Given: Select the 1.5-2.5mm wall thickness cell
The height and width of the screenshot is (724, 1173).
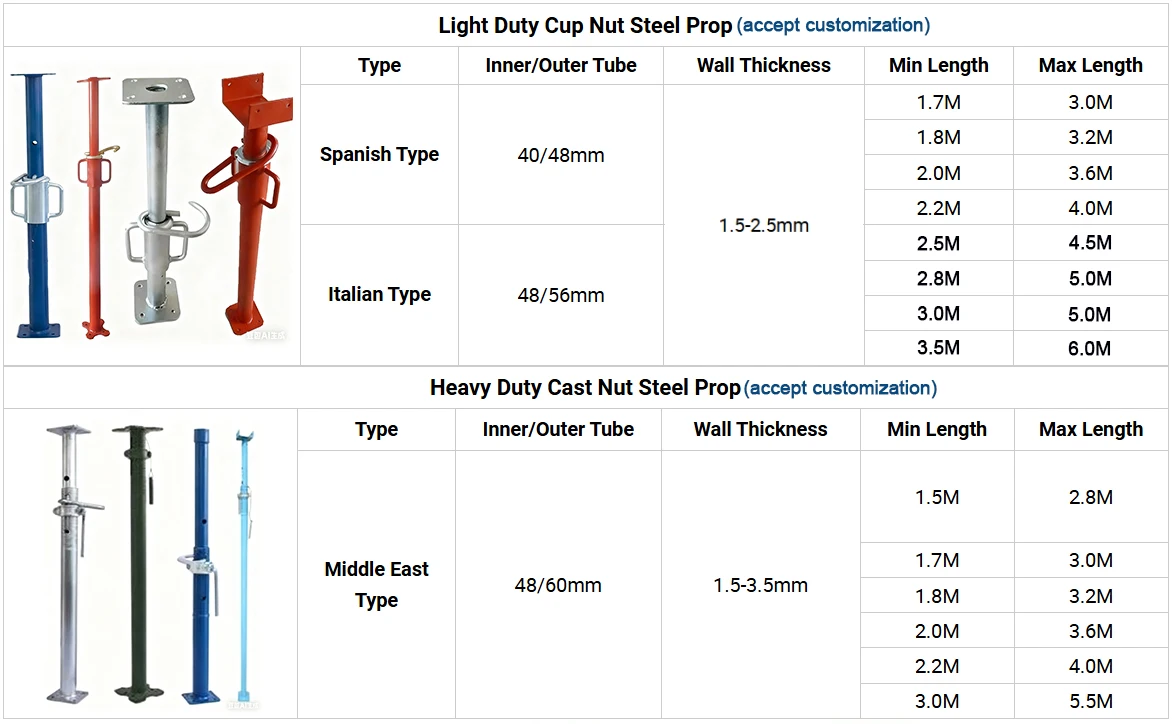Looking at the screenshot, I should coord(763,226).
